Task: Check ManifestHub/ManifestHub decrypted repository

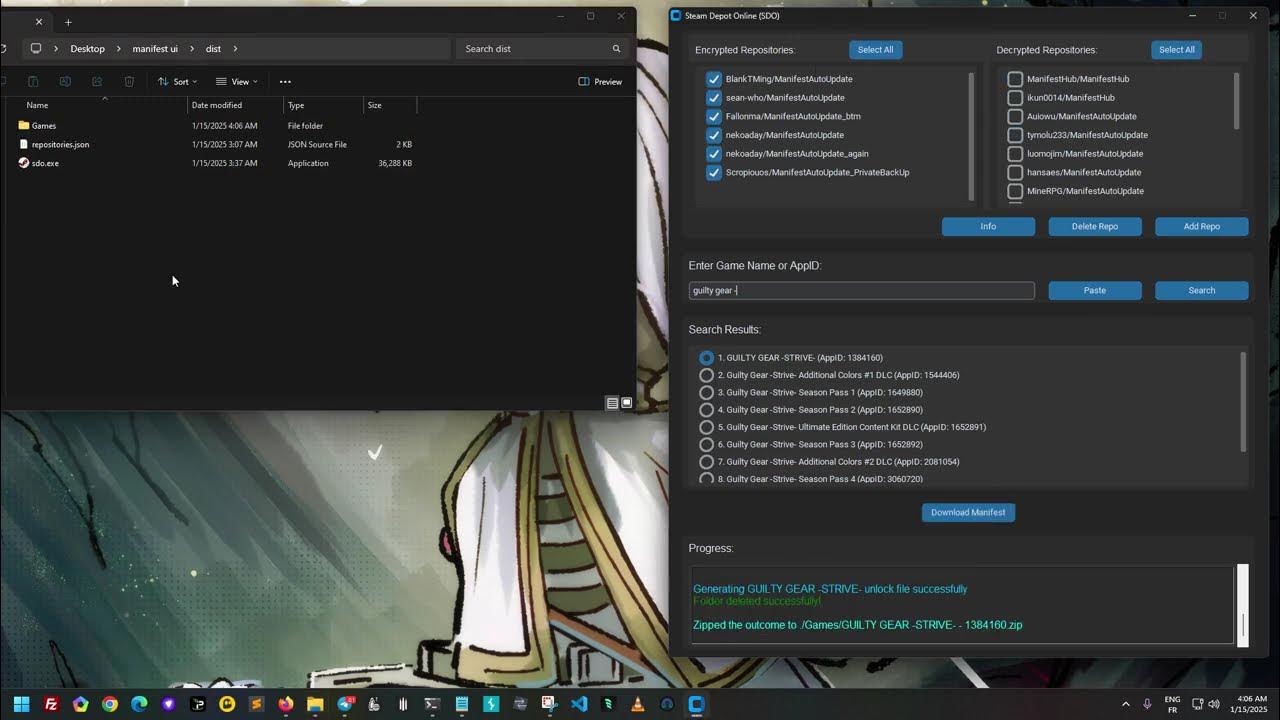Action: pos(1015,79)
